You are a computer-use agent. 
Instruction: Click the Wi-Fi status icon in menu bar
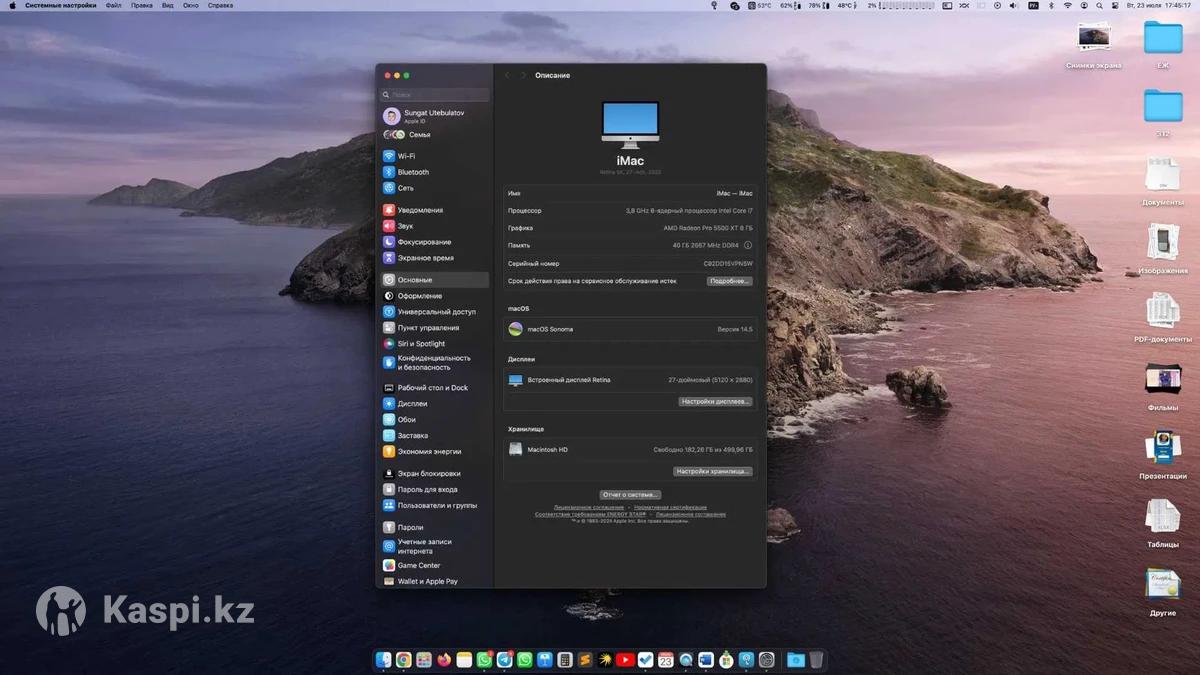pyautogui.click(x=1067, y=6)
